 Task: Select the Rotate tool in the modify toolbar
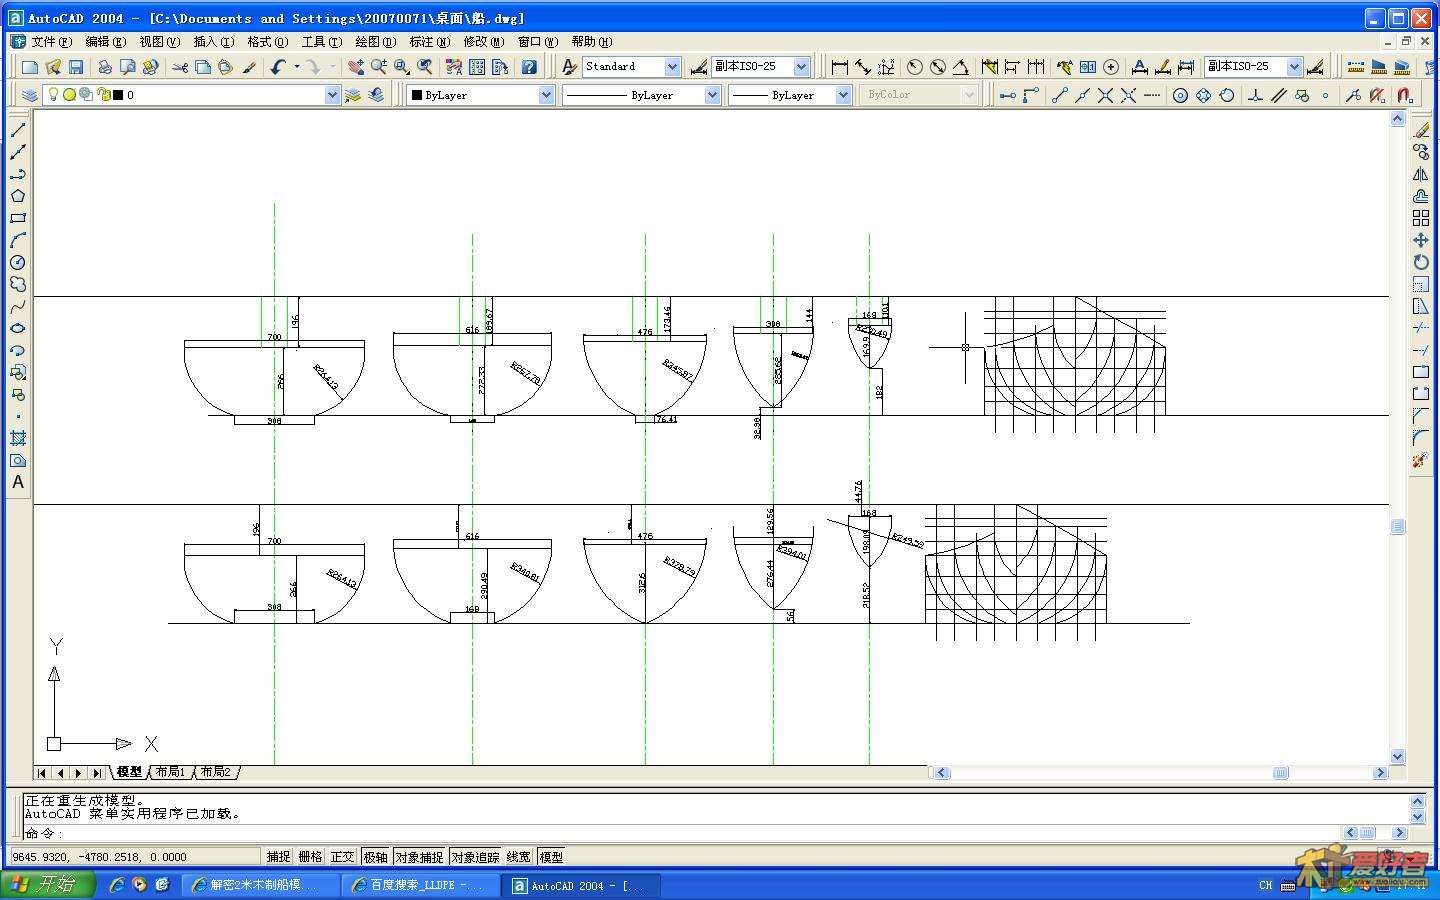[1421, 262]
